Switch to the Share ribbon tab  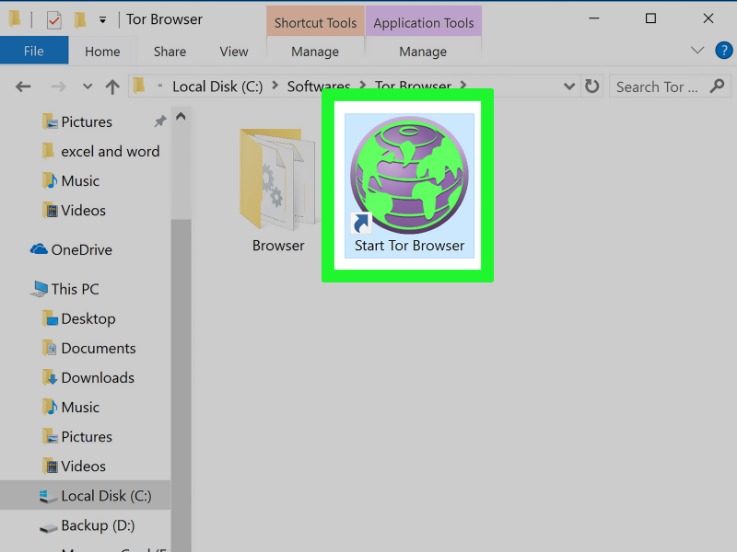[170, 51]
